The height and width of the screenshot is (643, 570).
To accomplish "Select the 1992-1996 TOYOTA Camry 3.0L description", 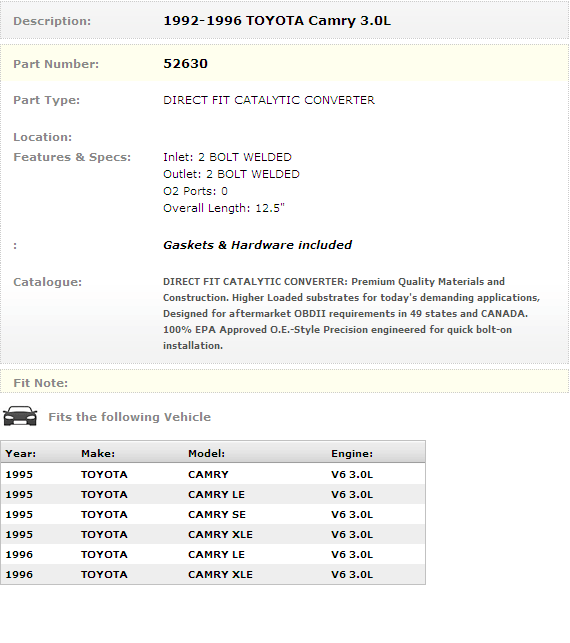I will pos(277,21).
